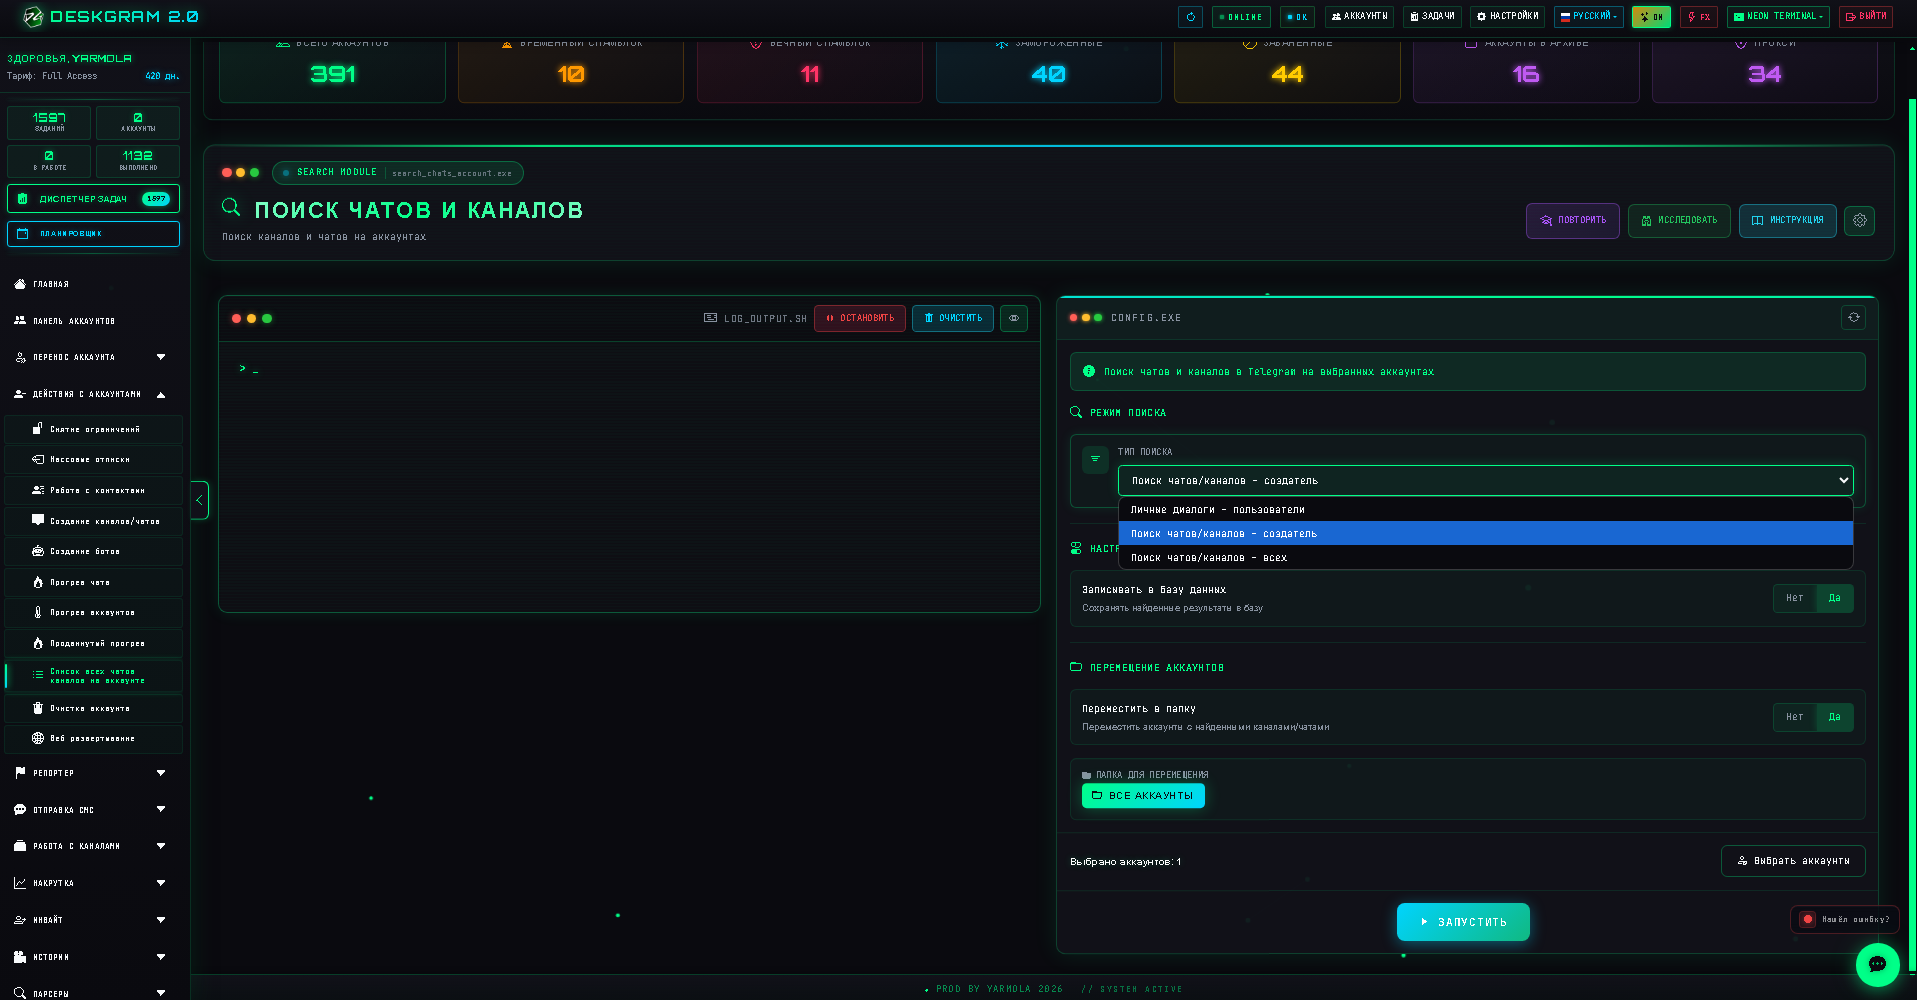Select the ВСЕ АККАУНТЫ folder chip

[x=1143, y=796]
